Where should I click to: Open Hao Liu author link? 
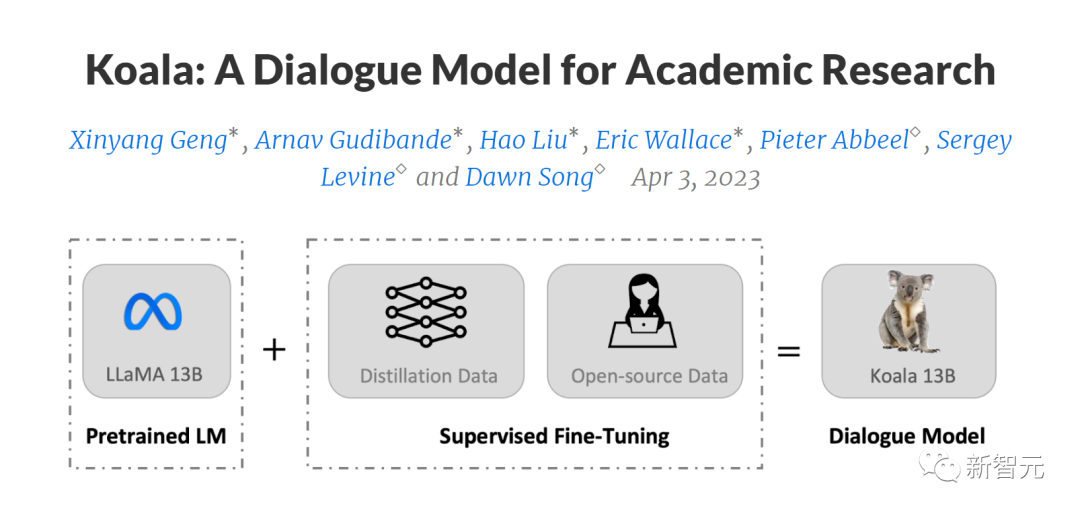(x=523, y=141)
